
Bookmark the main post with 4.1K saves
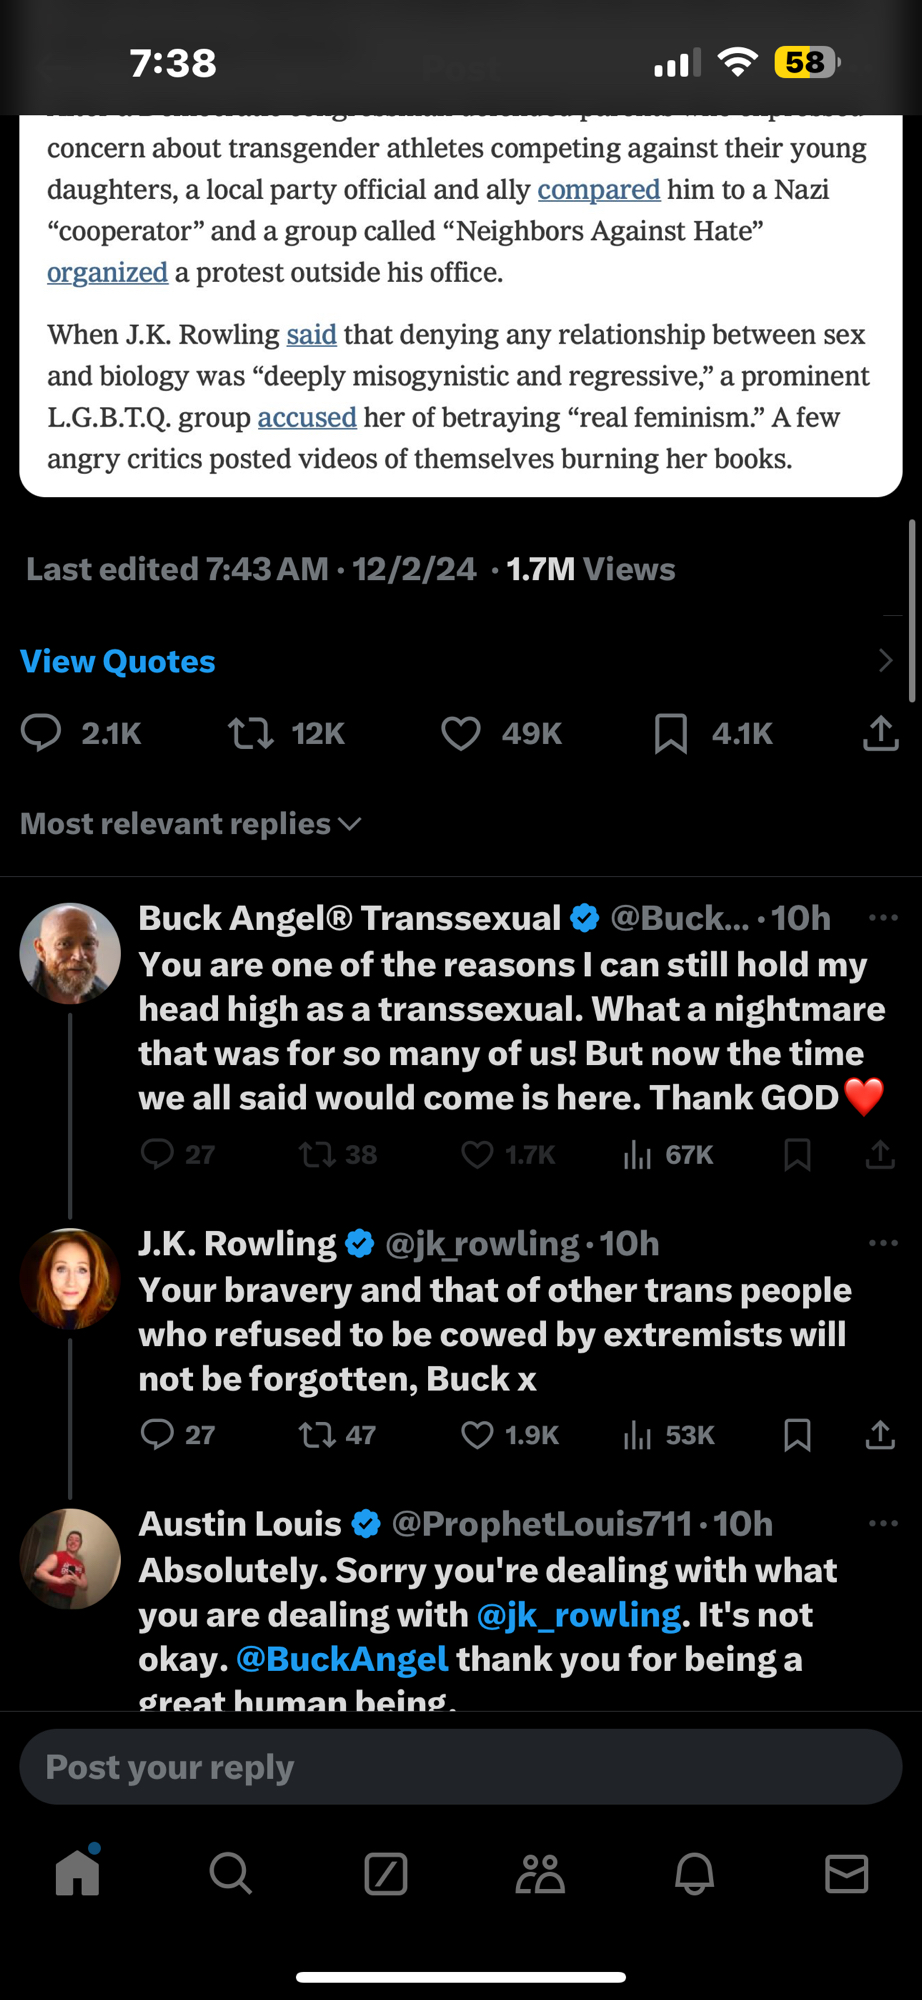671,734
